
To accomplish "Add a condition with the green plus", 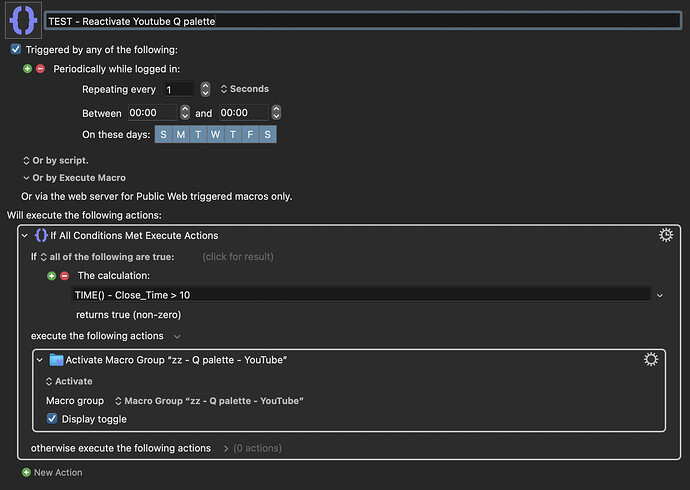I will click(52, 275).
